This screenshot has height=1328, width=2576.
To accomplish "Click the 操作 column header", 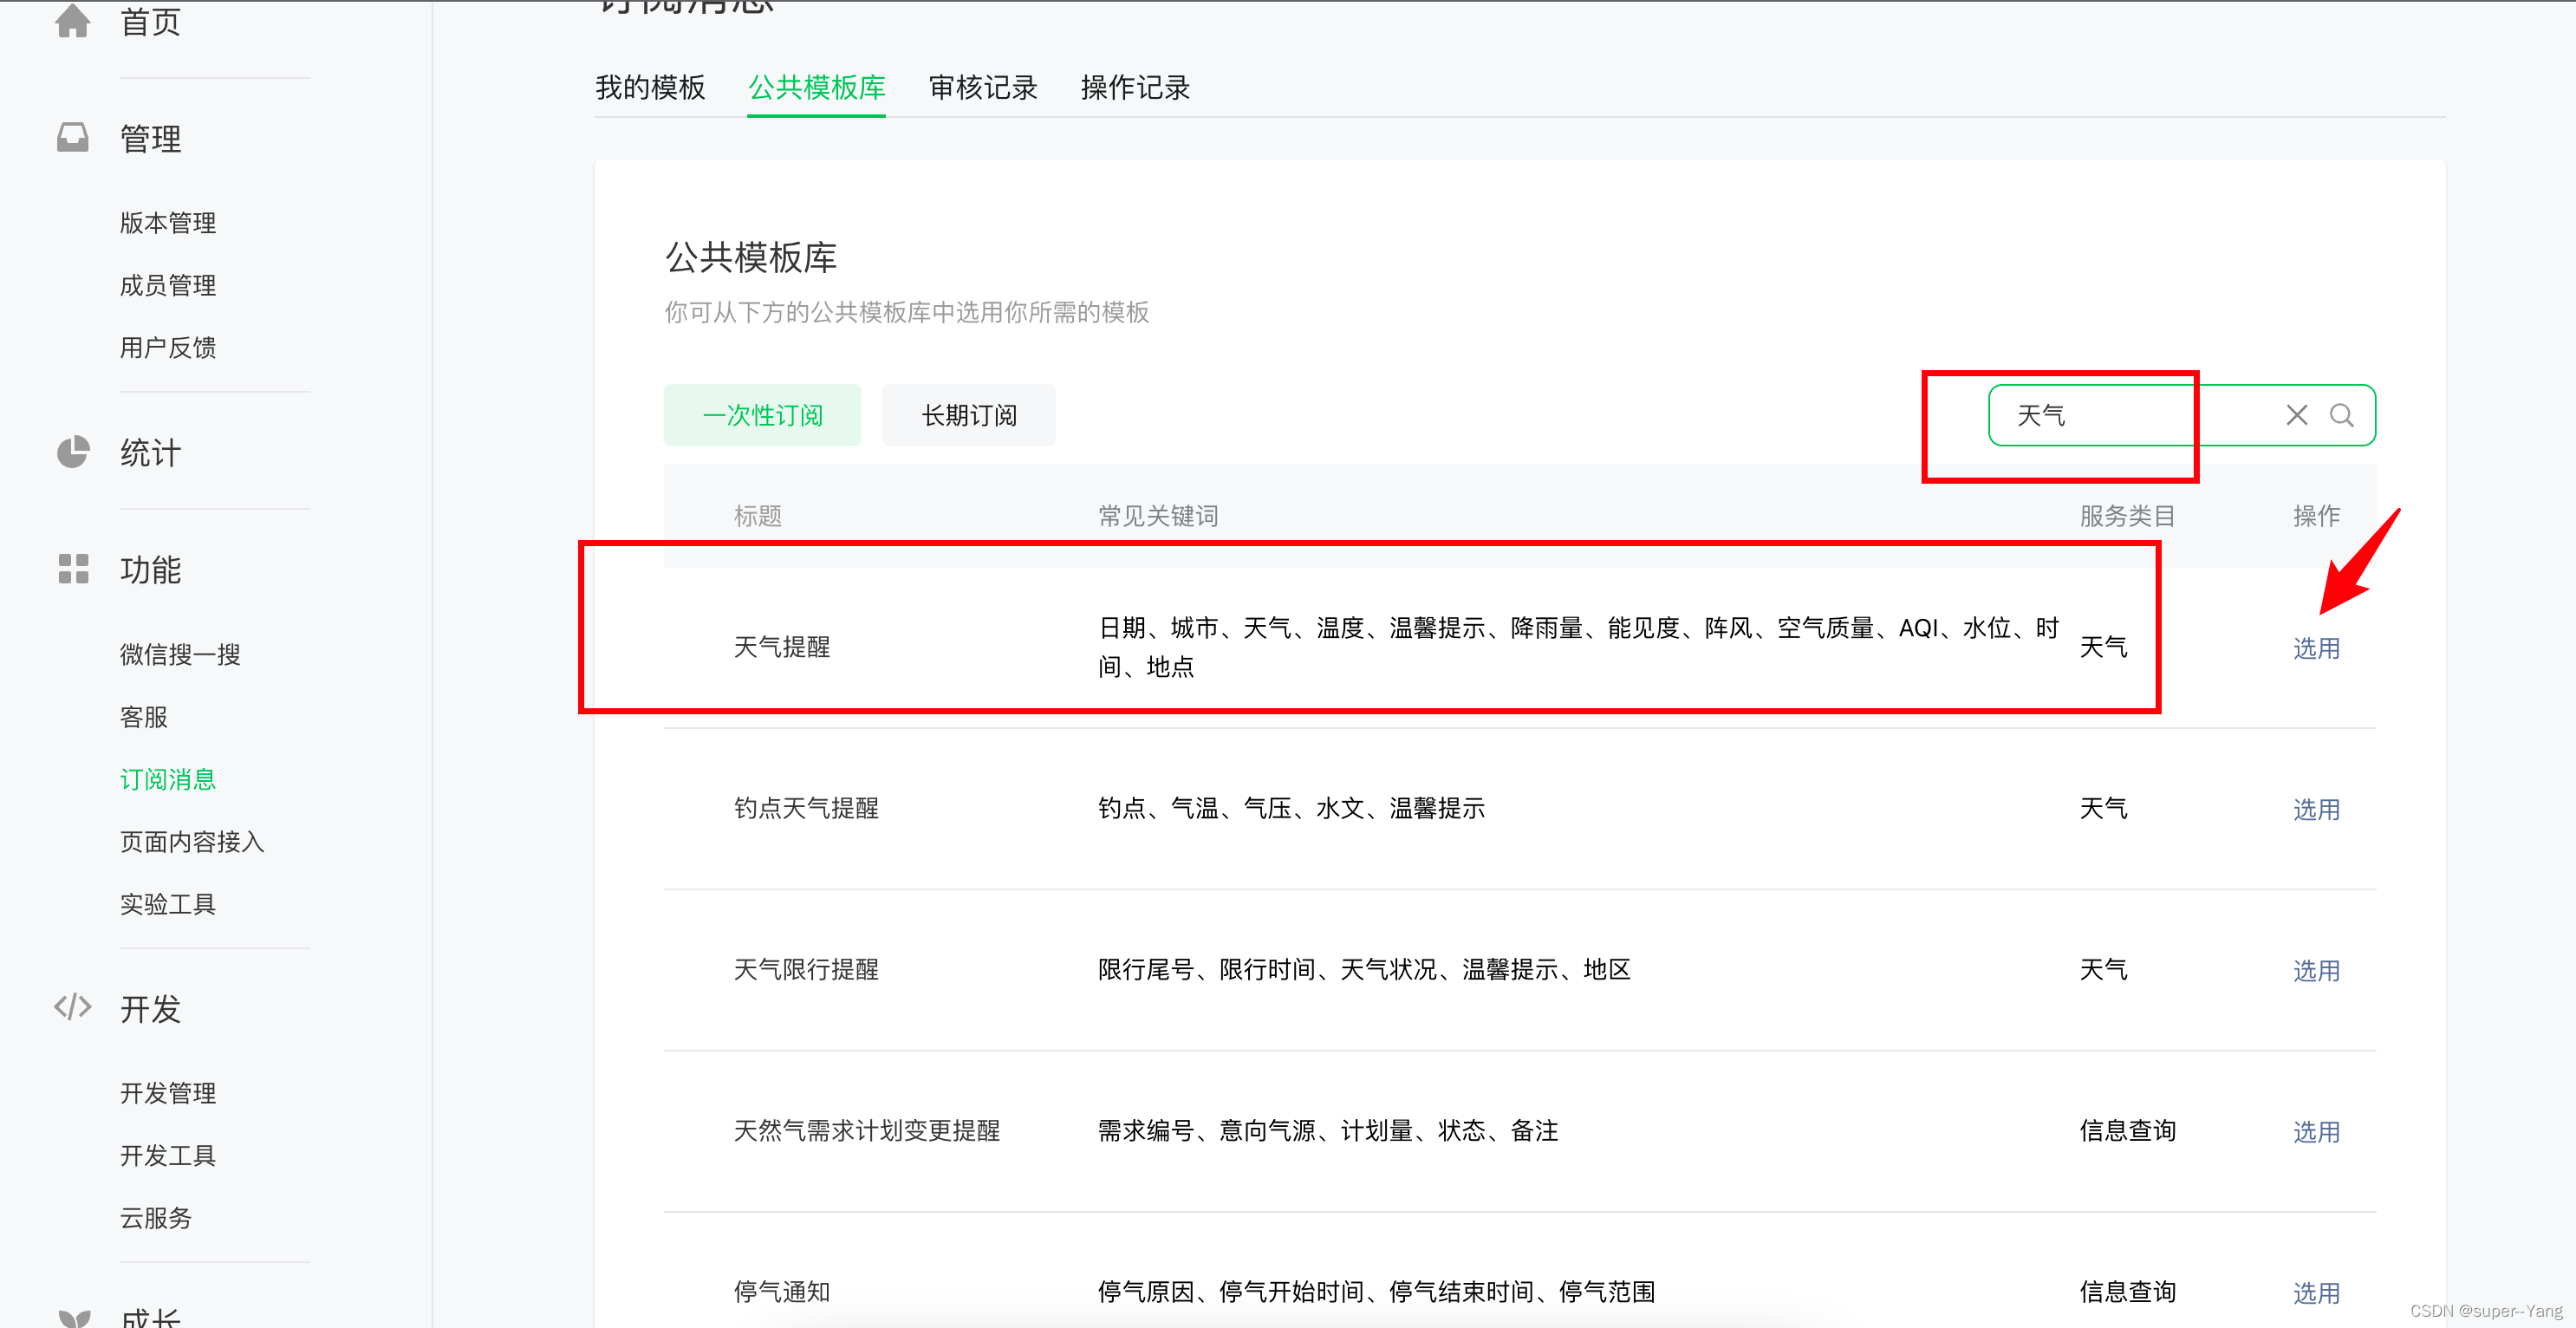I will click(2316, 516).
